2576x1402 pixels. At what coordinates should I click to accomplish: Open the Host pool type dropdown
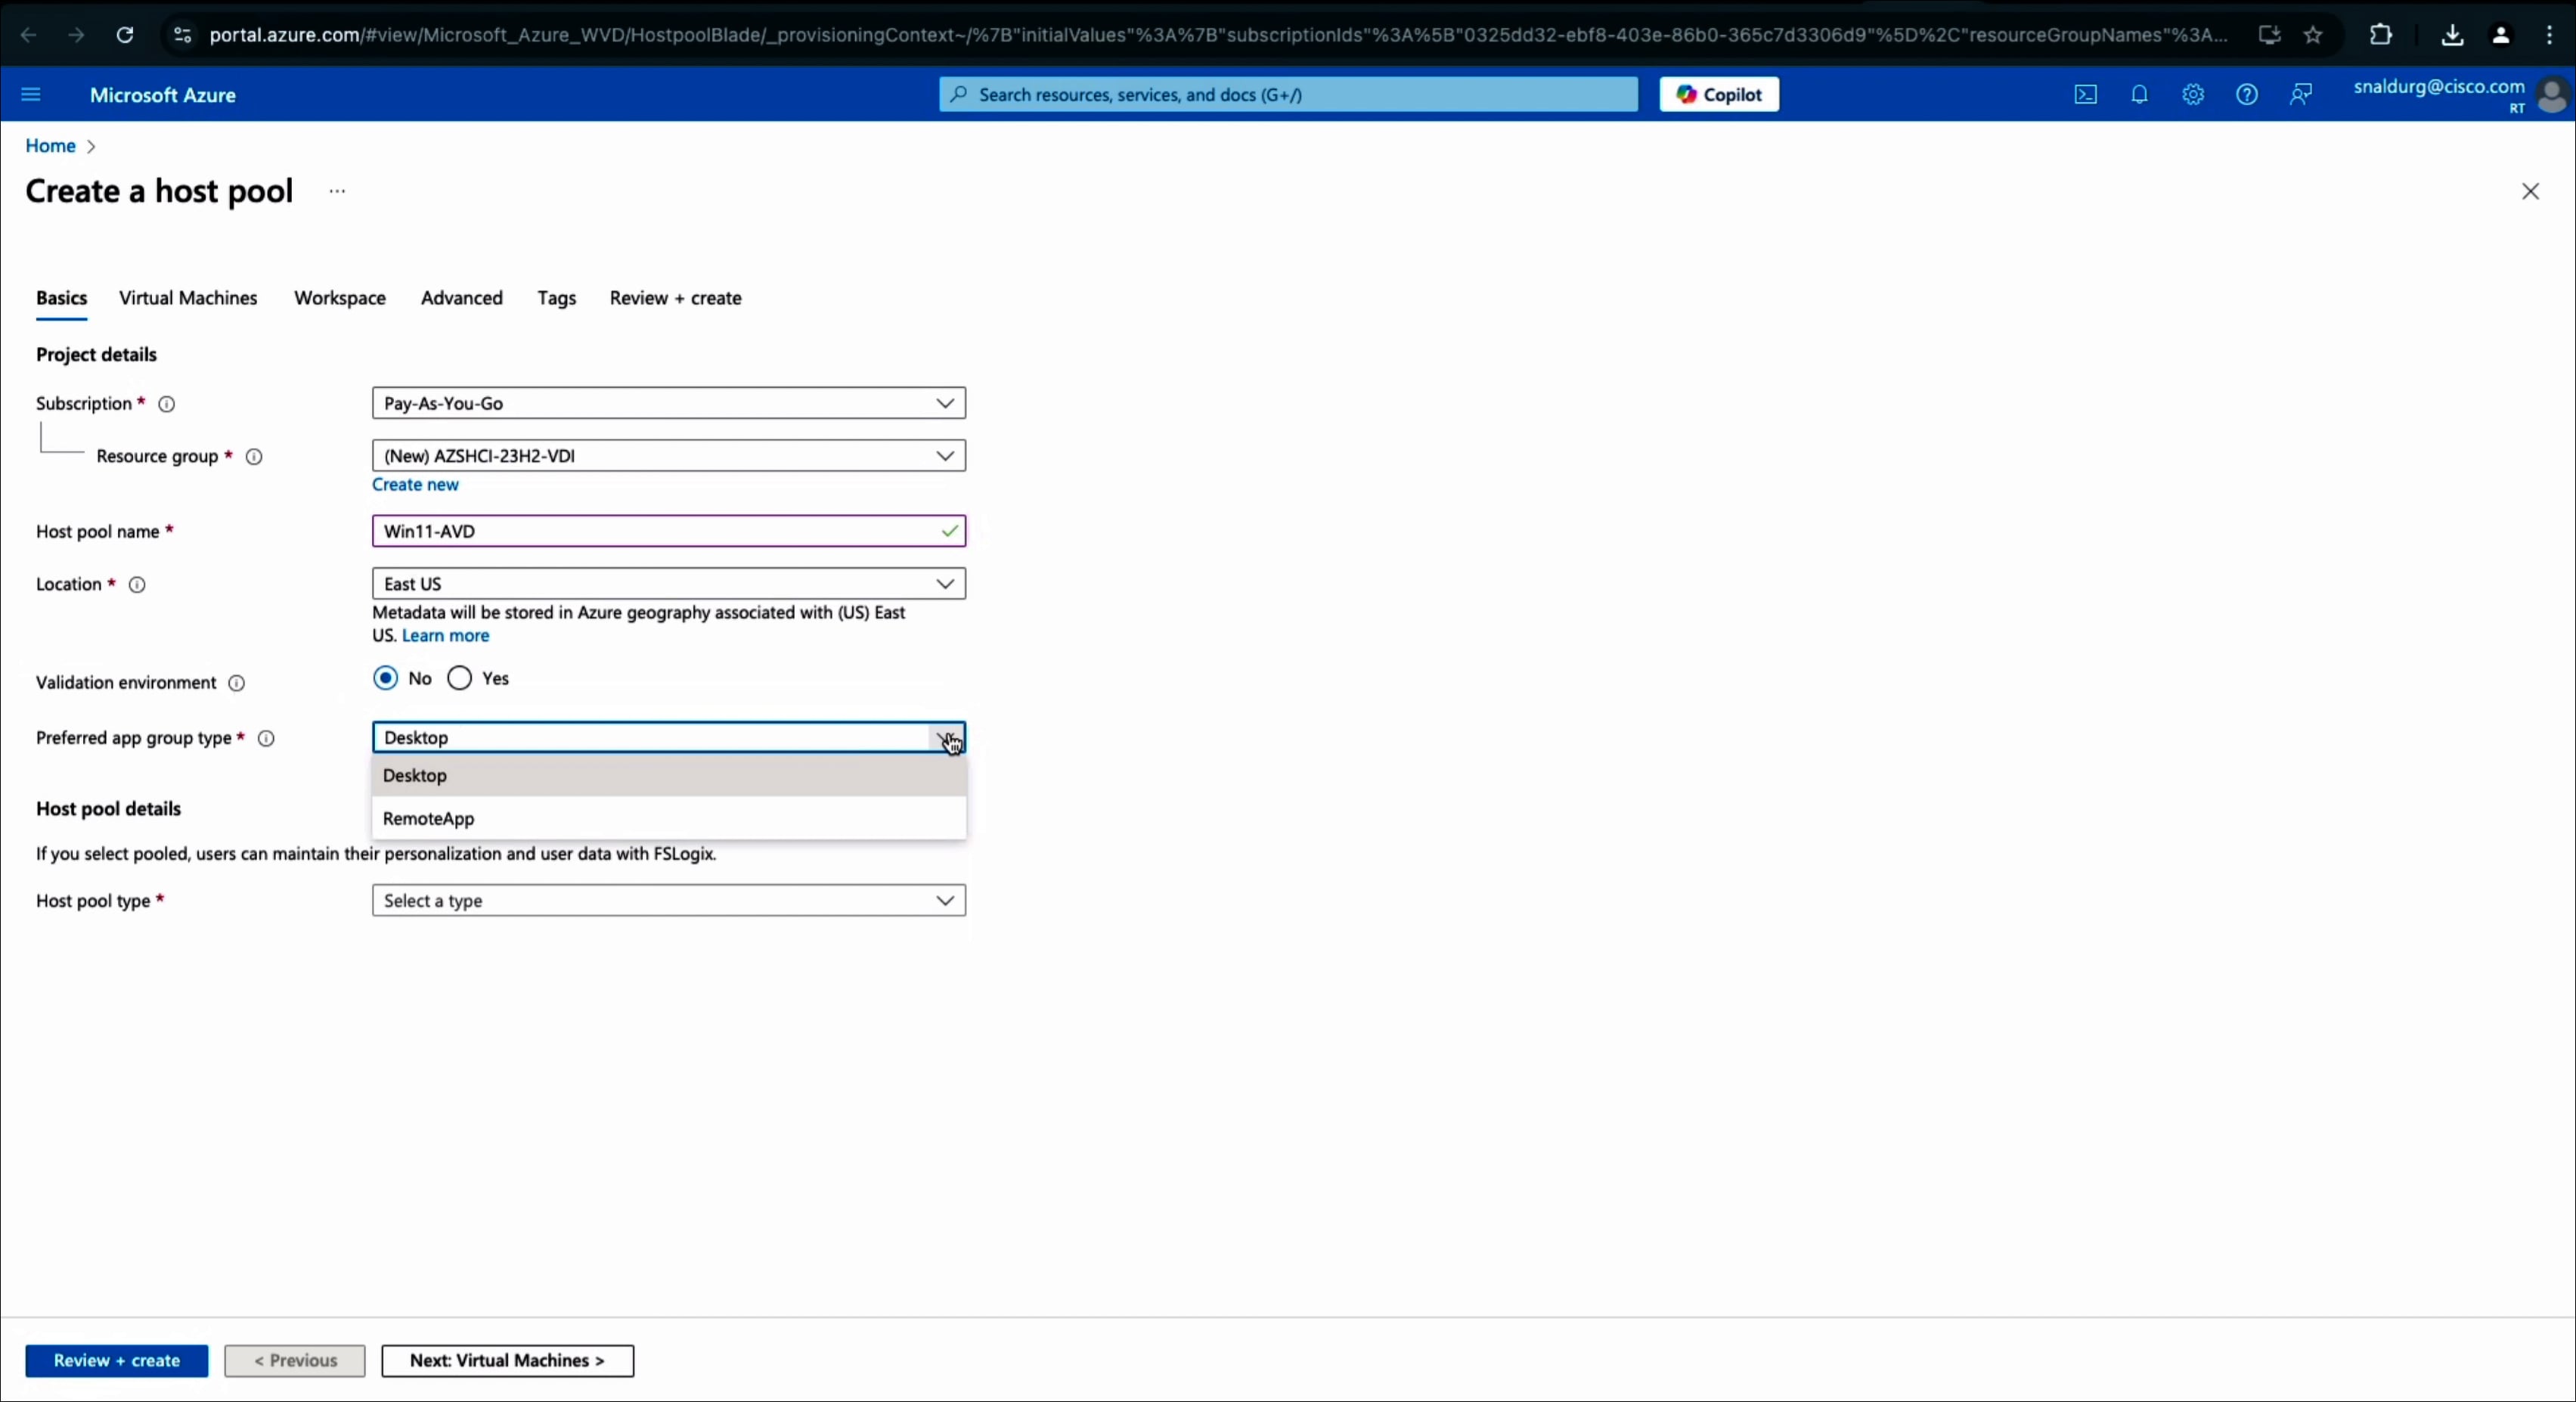668,900
